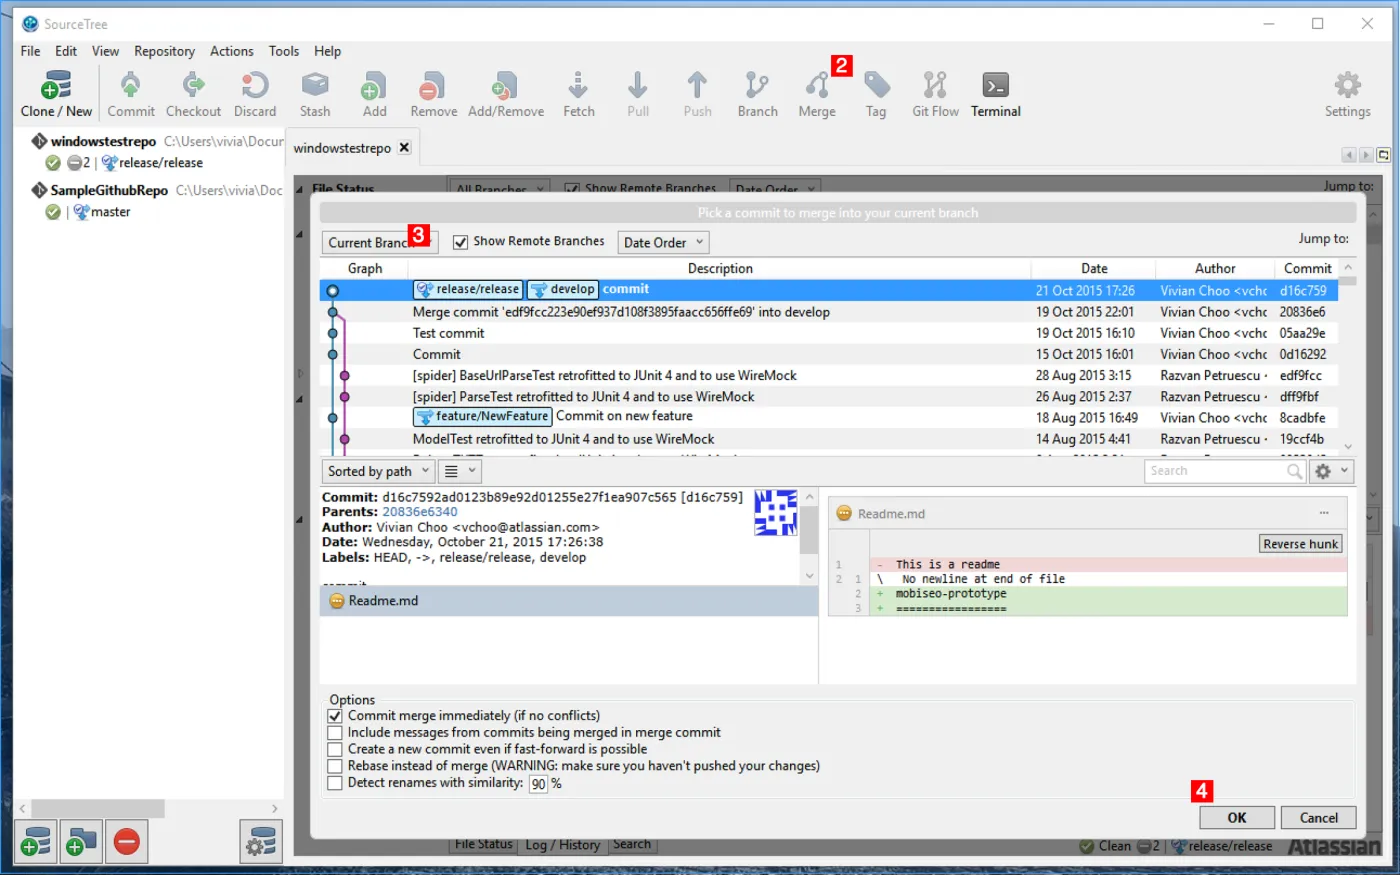Open the File menu
This screenshot has width=1400, height=875.
31,51
